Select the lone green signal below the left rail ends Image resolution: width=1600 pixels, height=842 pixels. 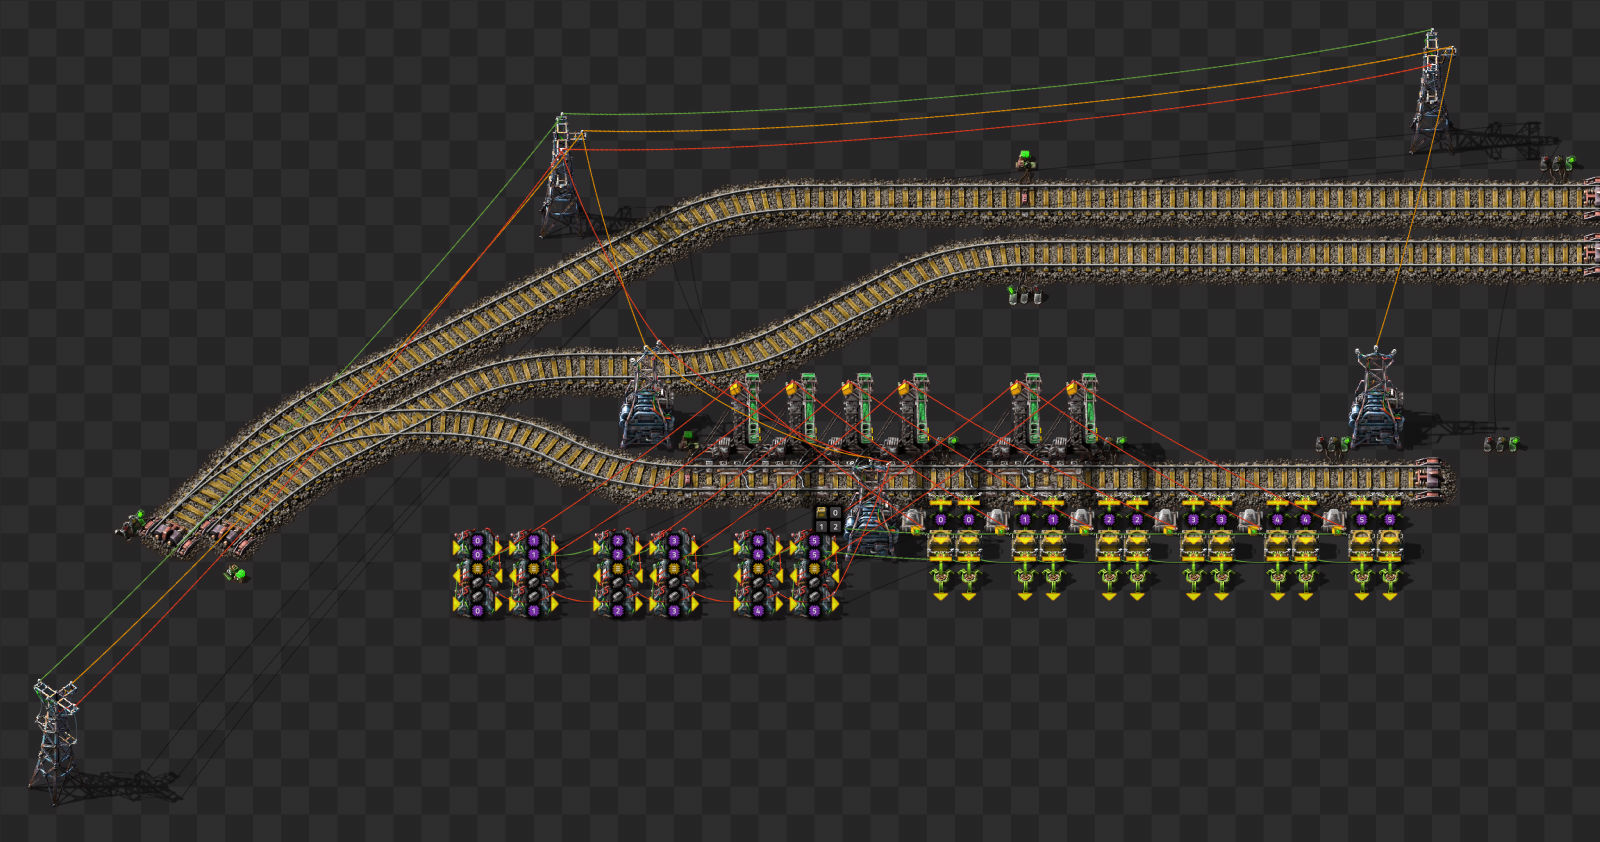[x=236, y=573]
